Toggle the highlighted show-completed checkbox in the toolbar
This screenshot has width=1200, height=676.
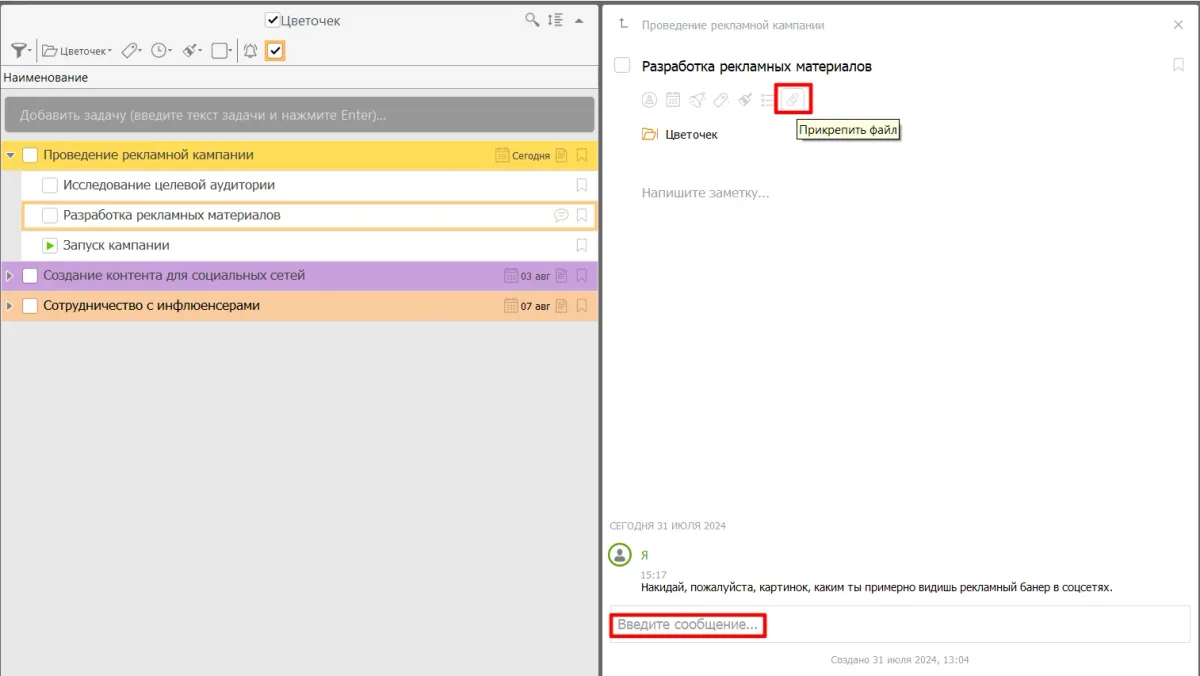tap(275, 51)
